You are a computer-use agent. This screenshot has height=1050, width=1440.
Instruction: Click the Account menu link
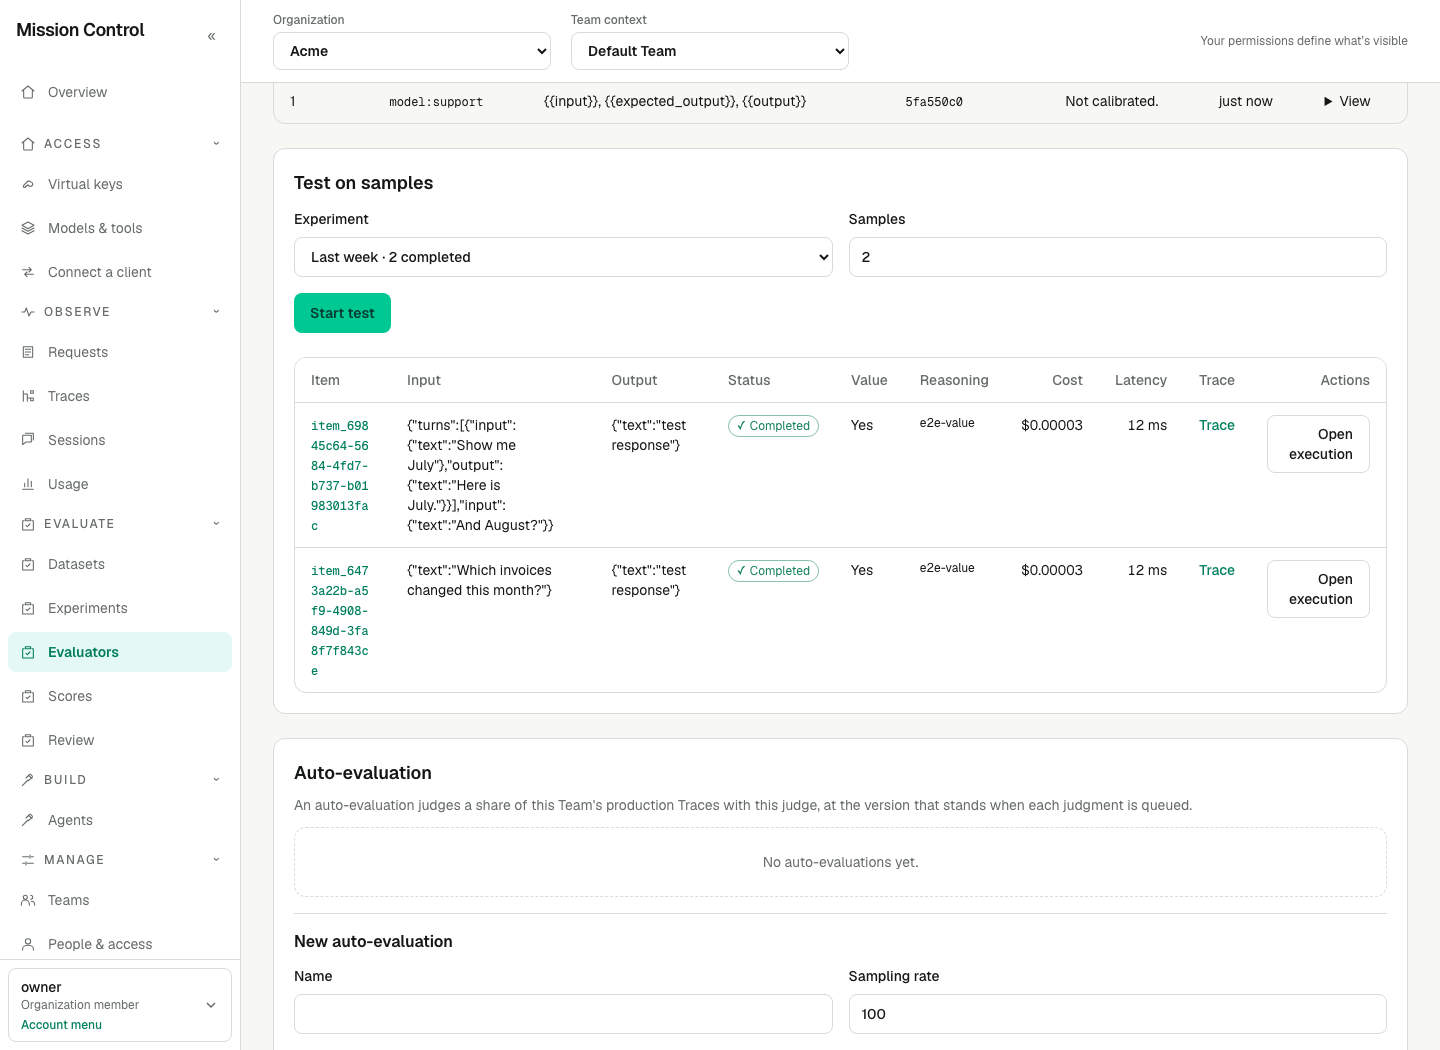tap(61, 1025)
